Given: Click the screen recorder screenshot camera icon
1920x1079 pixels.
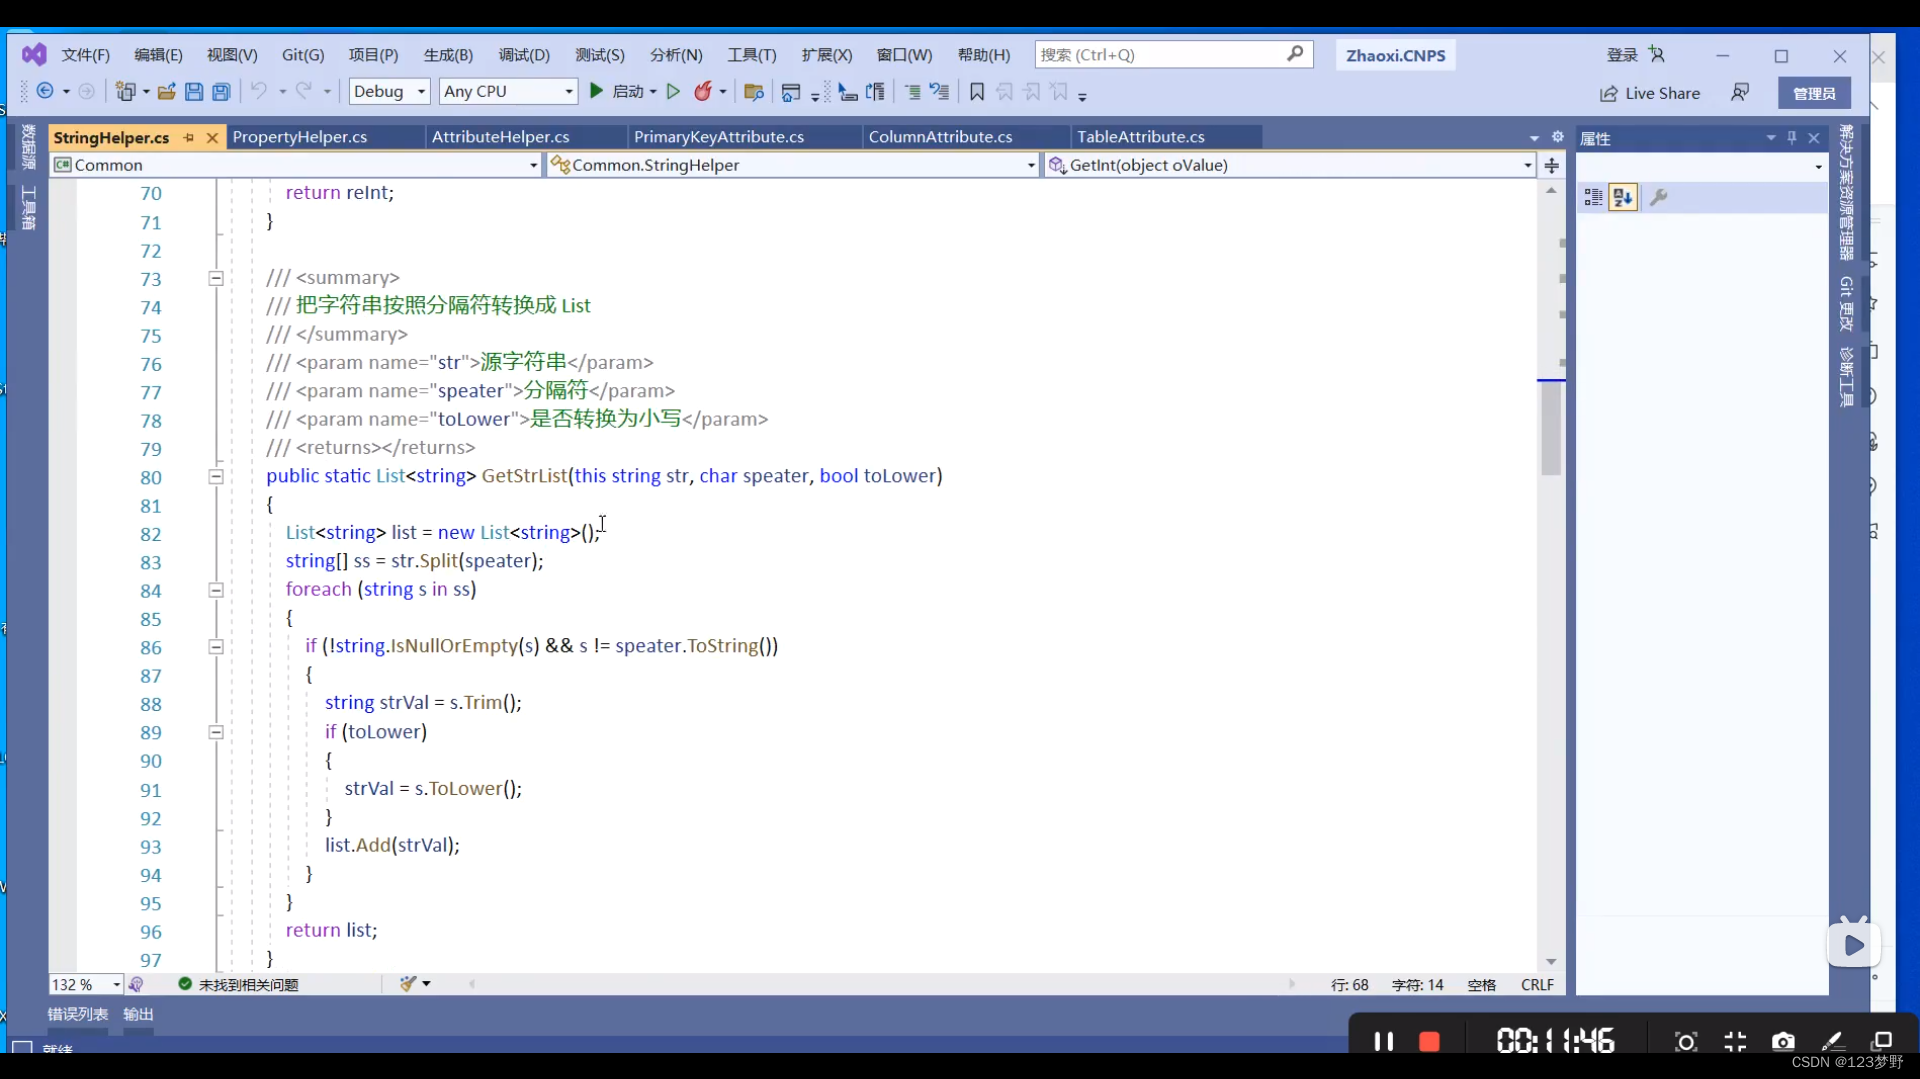Looking at the screenshot, I should [x=1783, y=1041].
